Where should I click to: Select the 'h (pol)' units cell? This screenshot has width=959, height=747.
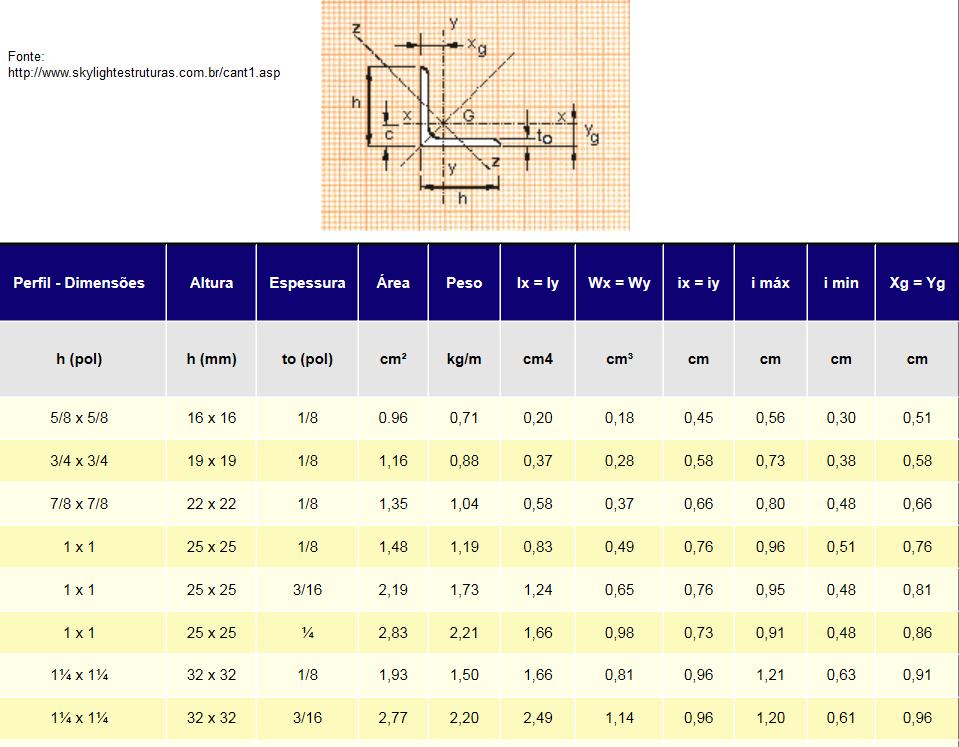(79, 359)
